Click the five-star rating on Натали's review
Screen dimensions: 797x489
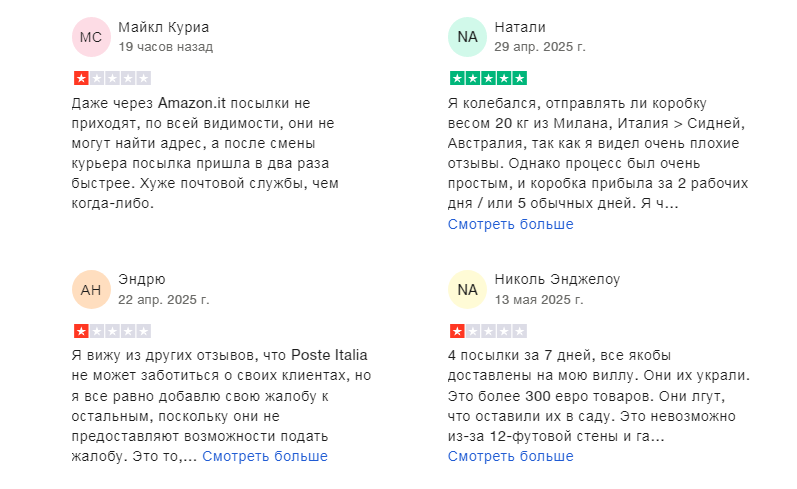pos(488,78)
